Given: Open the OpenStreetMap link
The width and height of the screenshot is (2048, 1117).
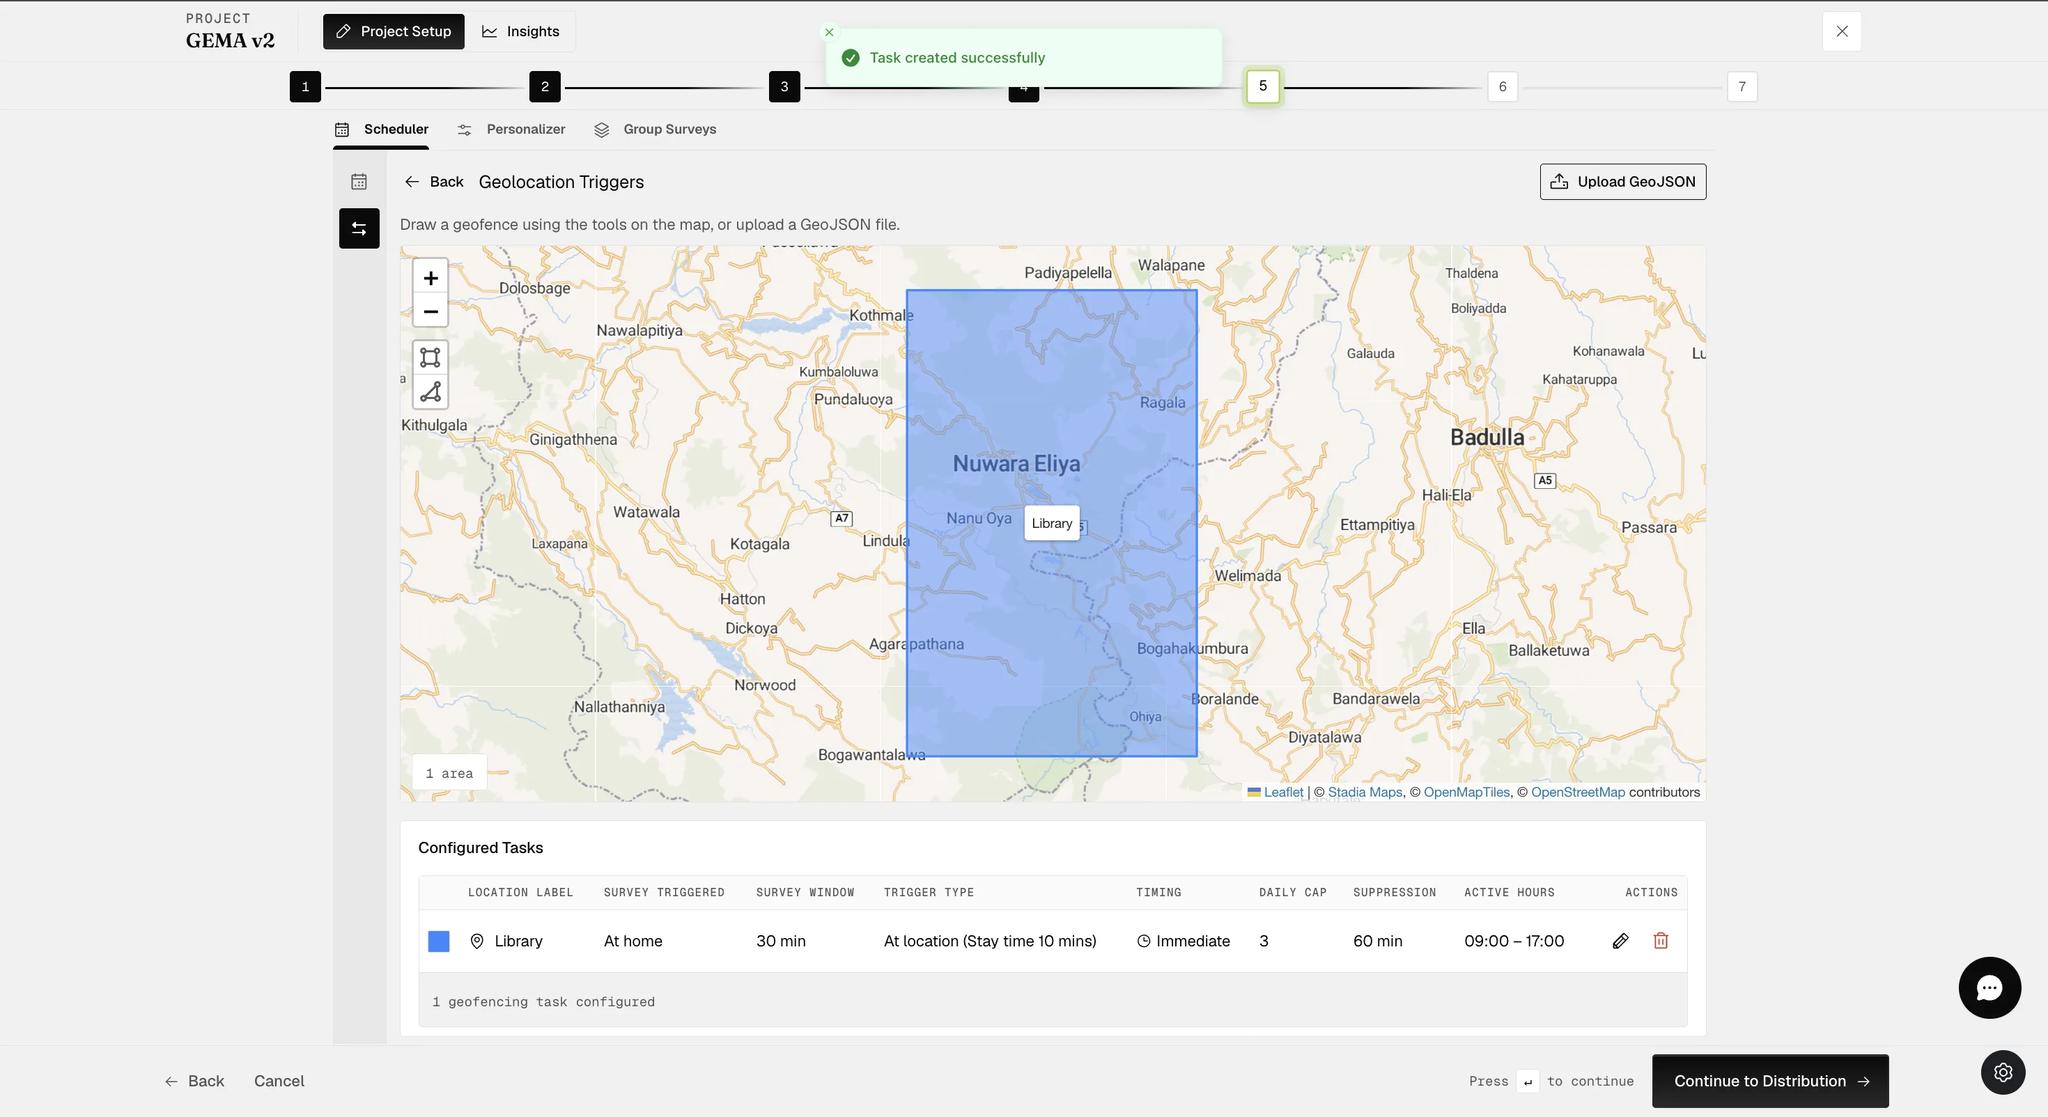Looking at the screenshot, I should coord(1578,792).
